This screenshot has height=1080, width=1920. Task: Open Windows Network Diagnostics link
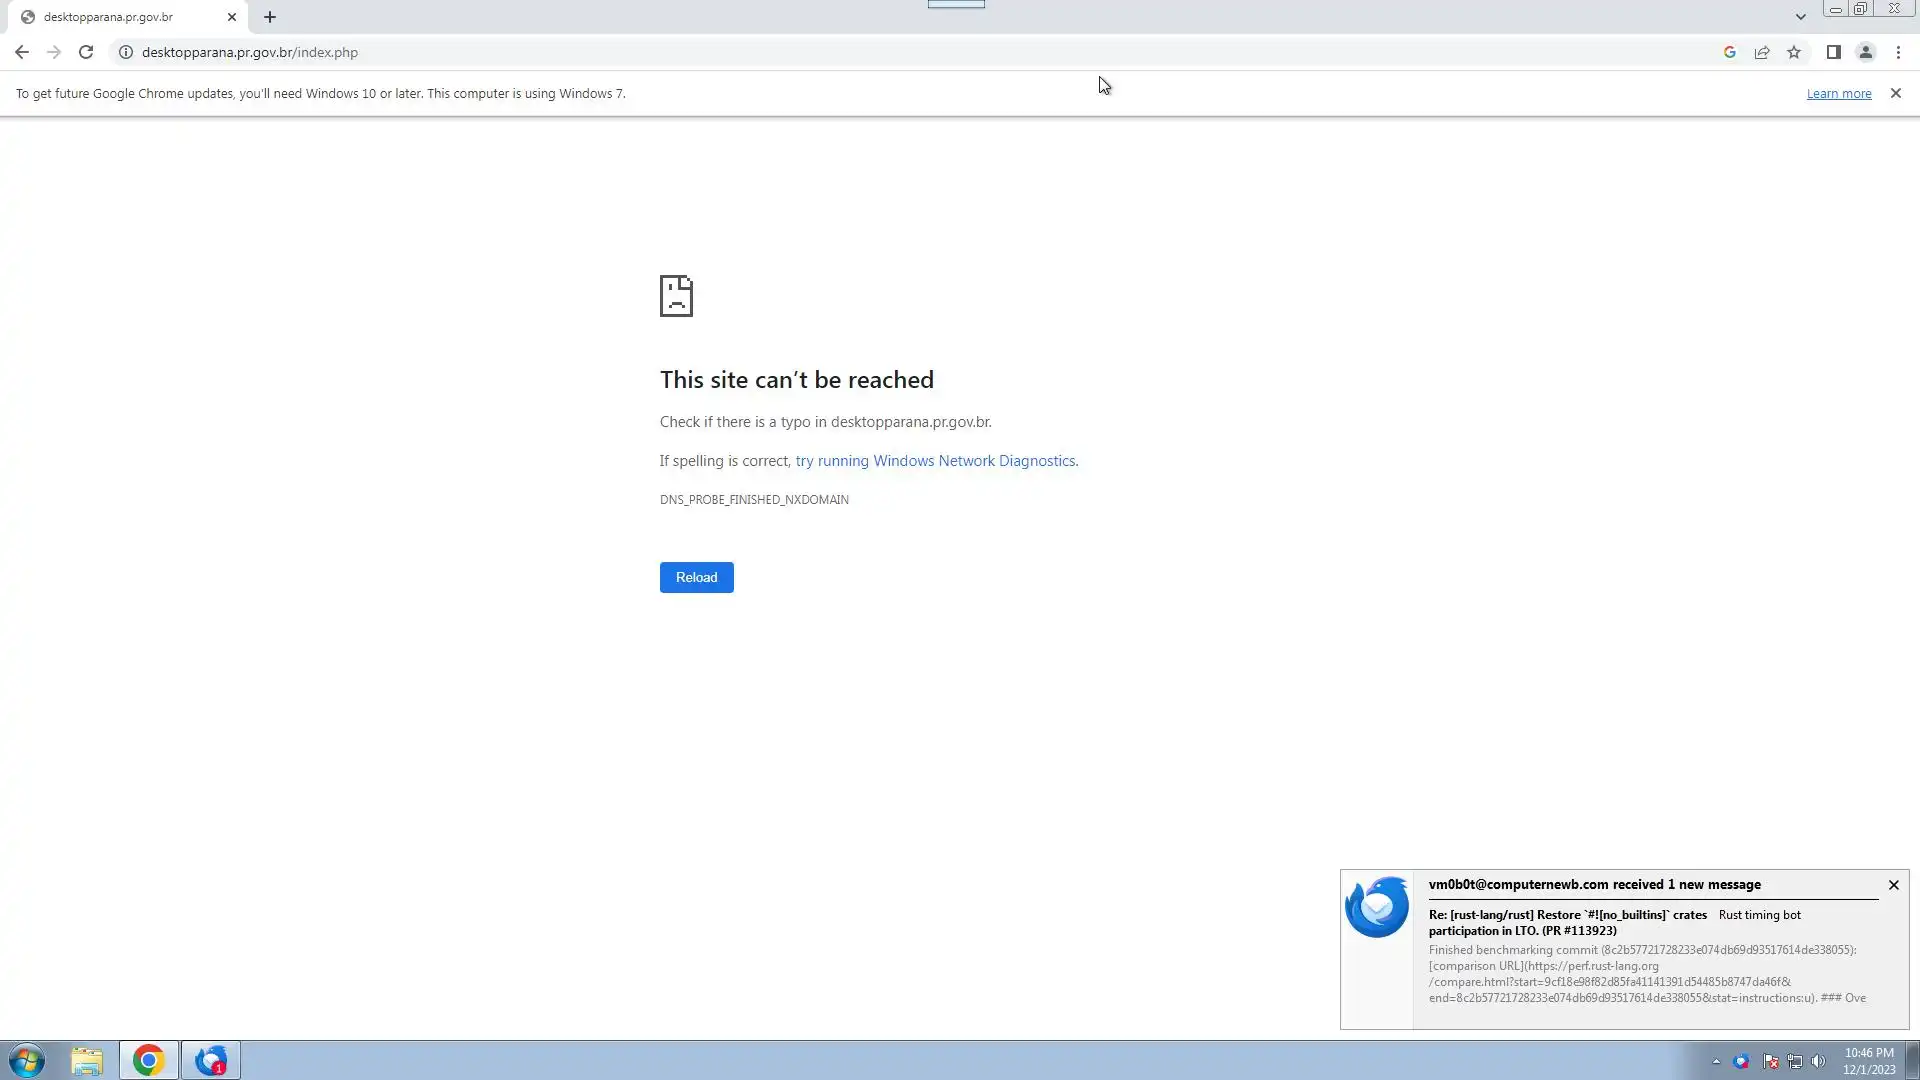click(936, 461)
